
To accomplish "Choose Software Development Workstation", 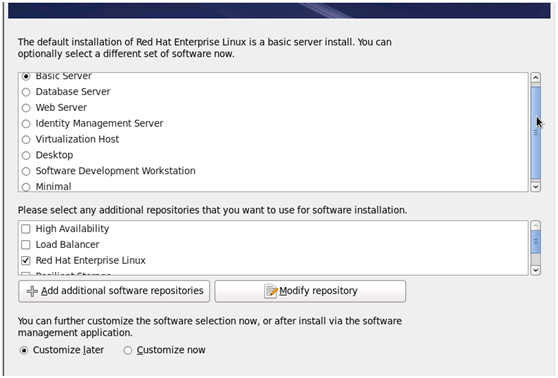I will click(26, 171).
